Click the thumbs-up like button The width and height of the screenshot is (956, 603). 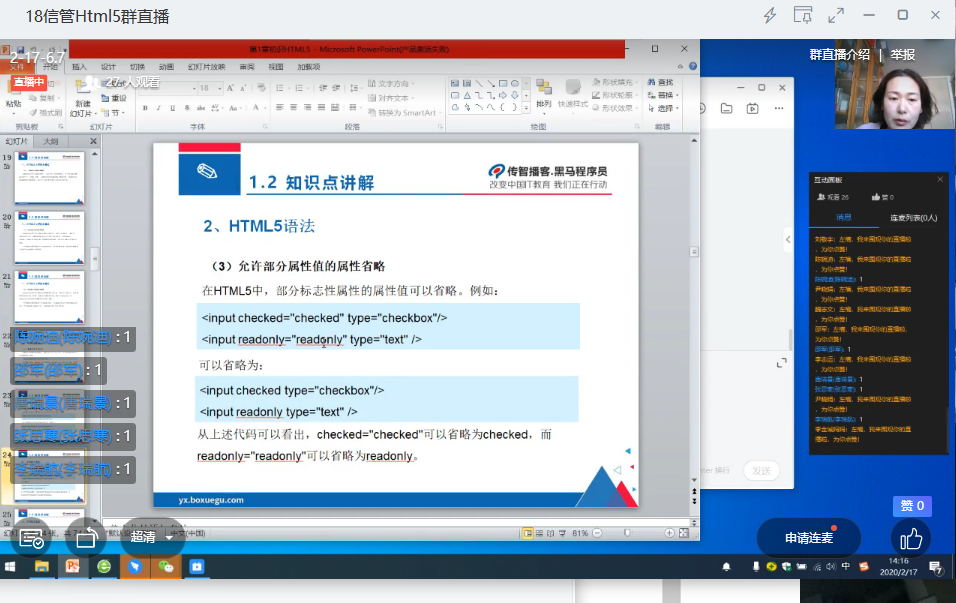910,538
